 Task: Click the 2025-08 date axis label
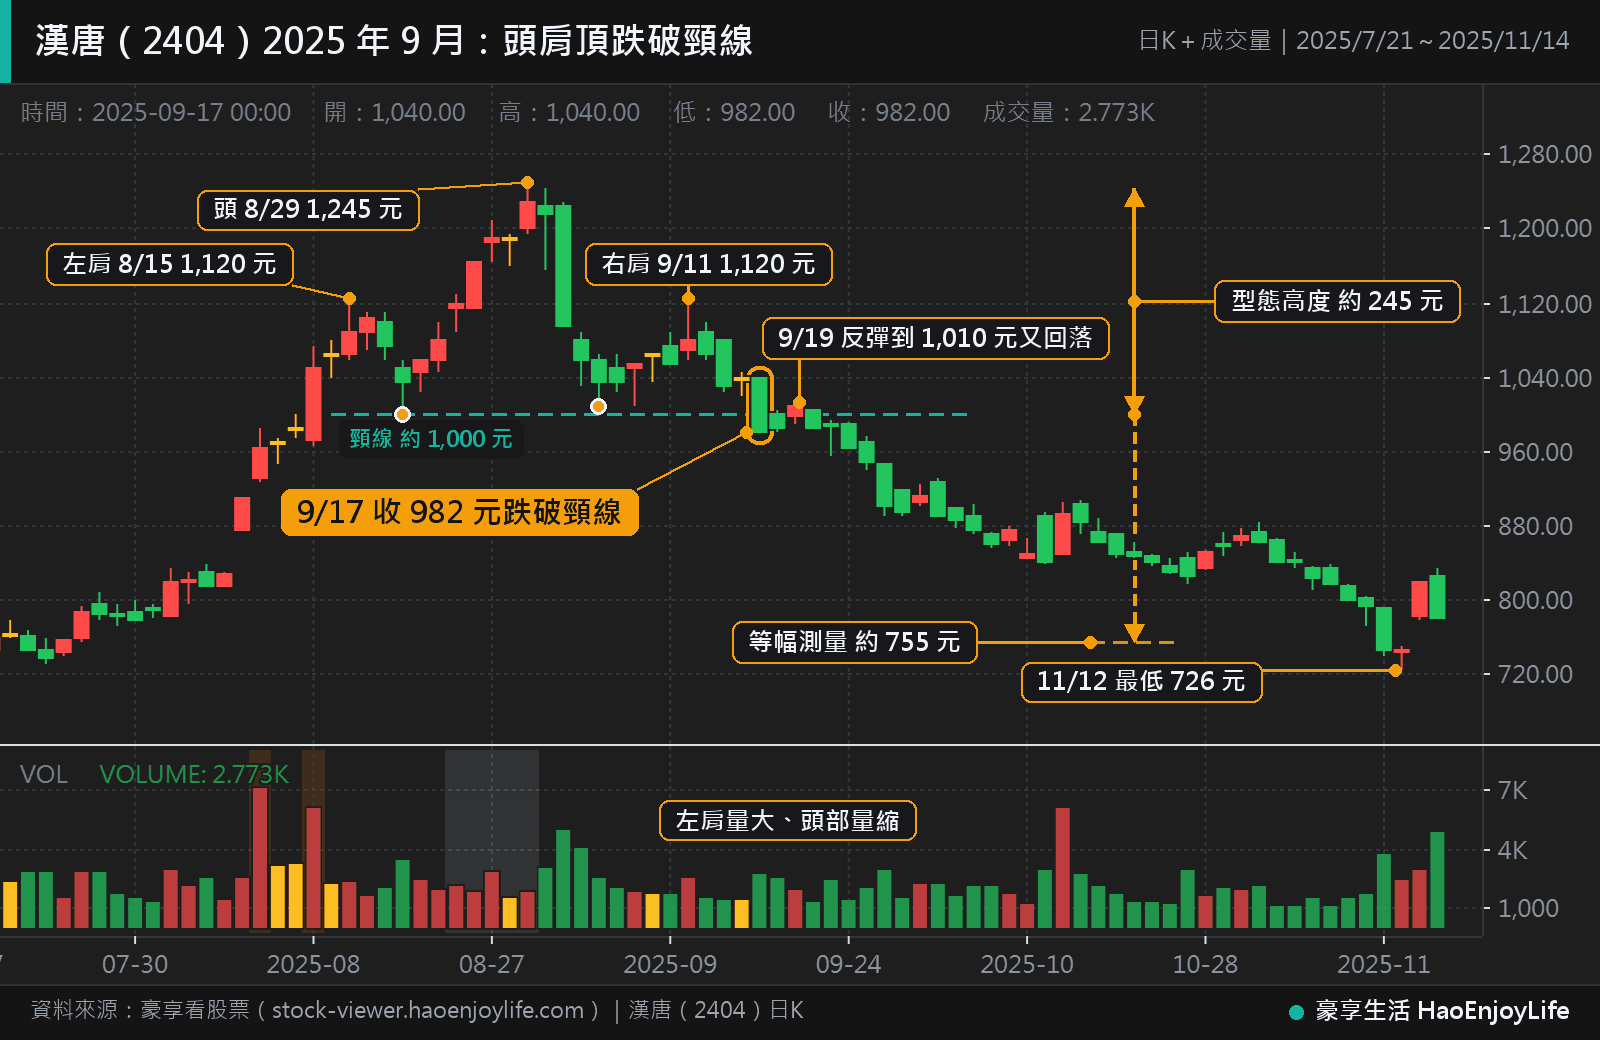(x=313, y=965)
